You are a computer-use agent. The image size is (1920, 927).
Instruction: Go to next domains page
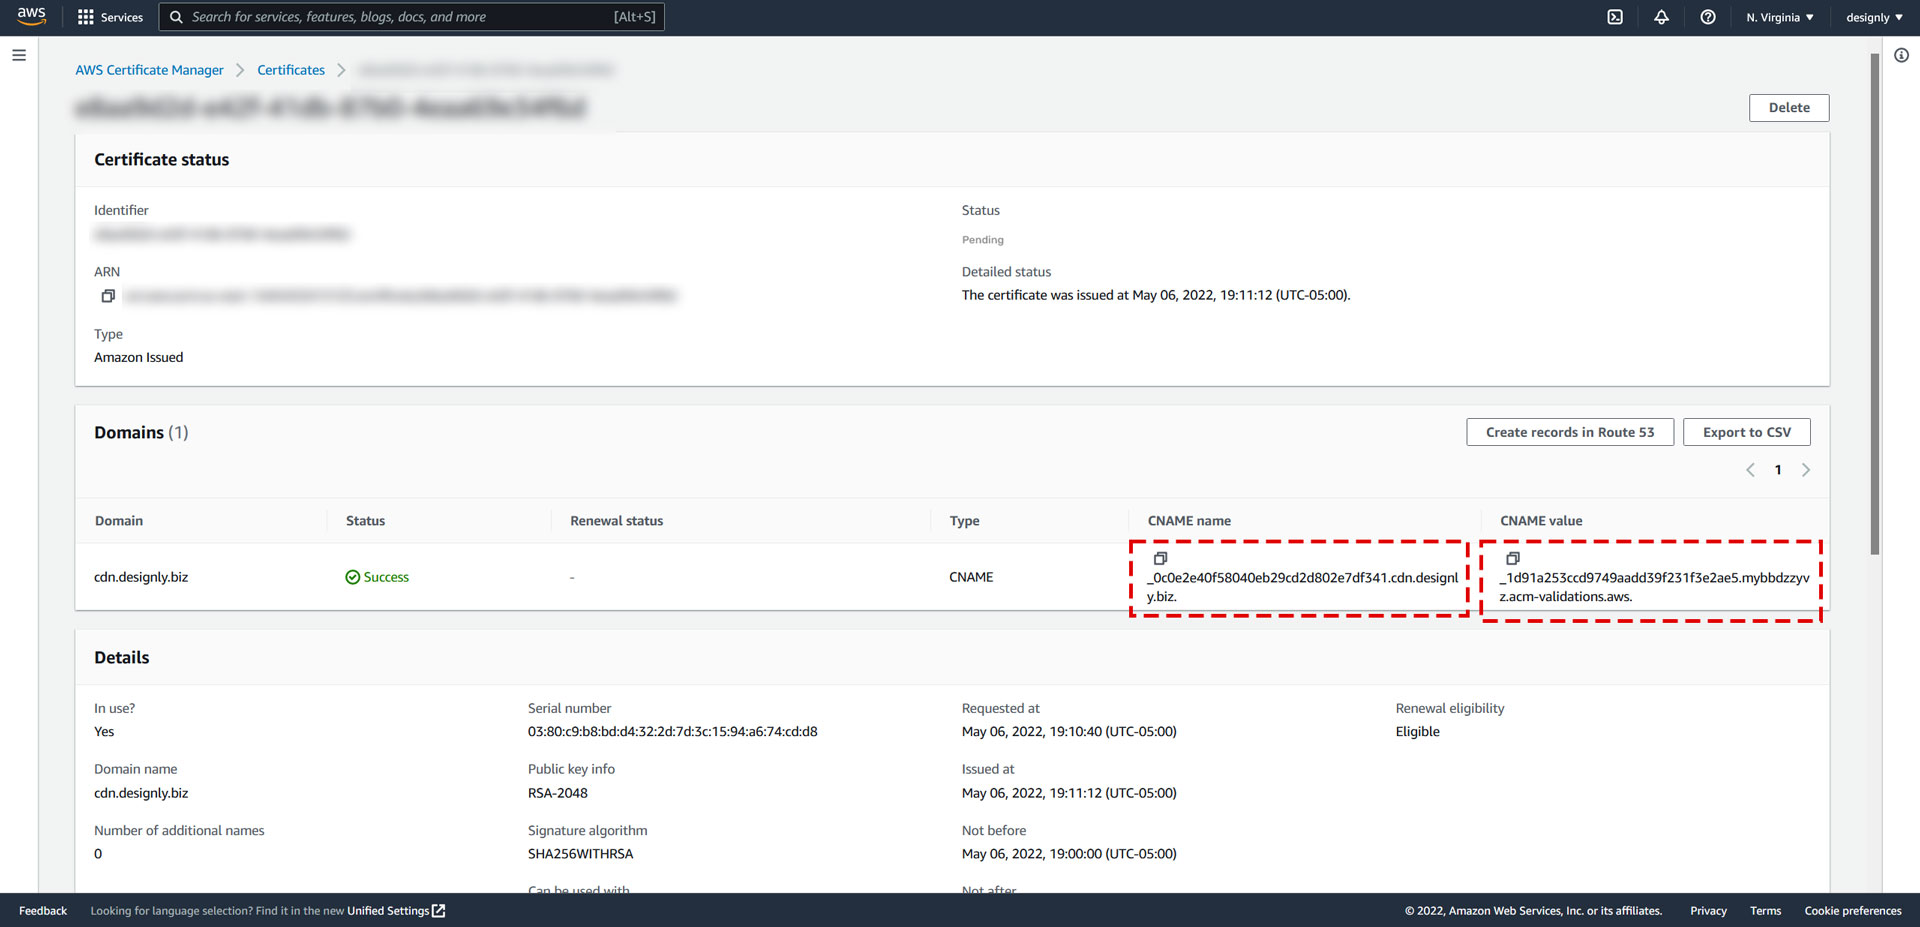[x=1806, y=470]
